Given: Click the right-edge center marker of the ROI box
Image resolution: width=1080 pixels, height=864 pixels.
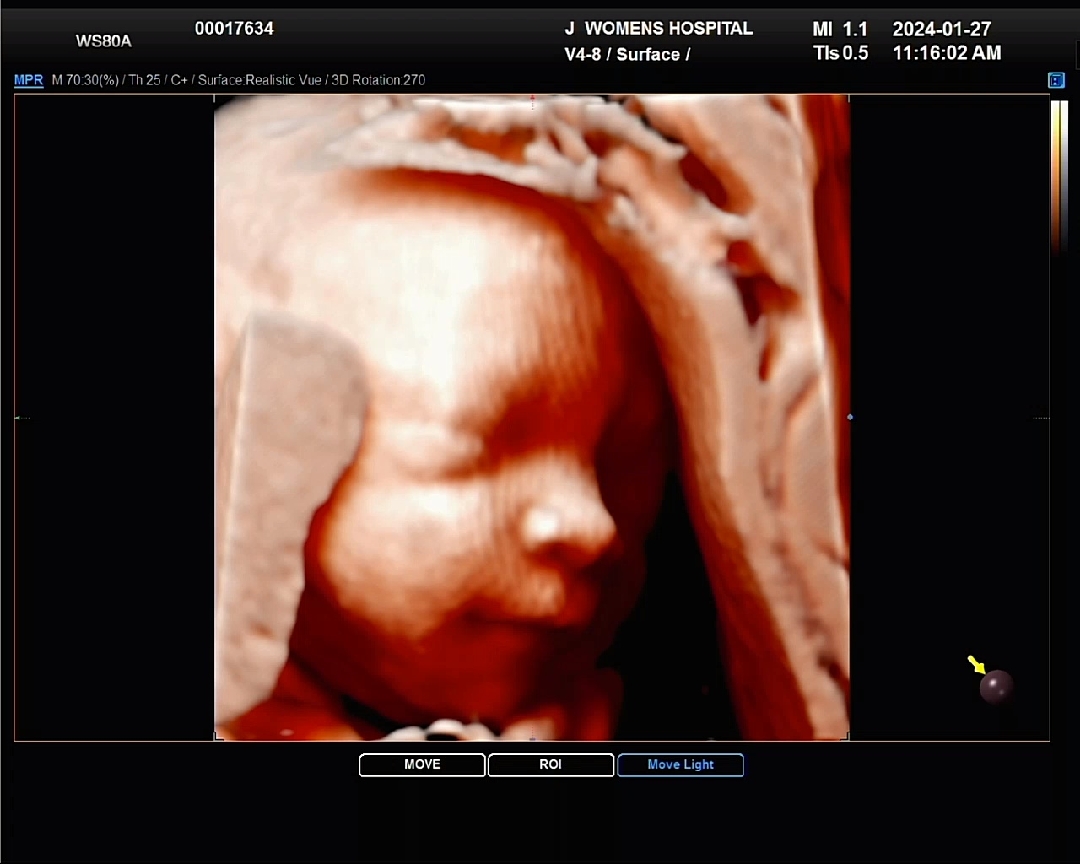Looking at the screenshot, I should [850, 417].
